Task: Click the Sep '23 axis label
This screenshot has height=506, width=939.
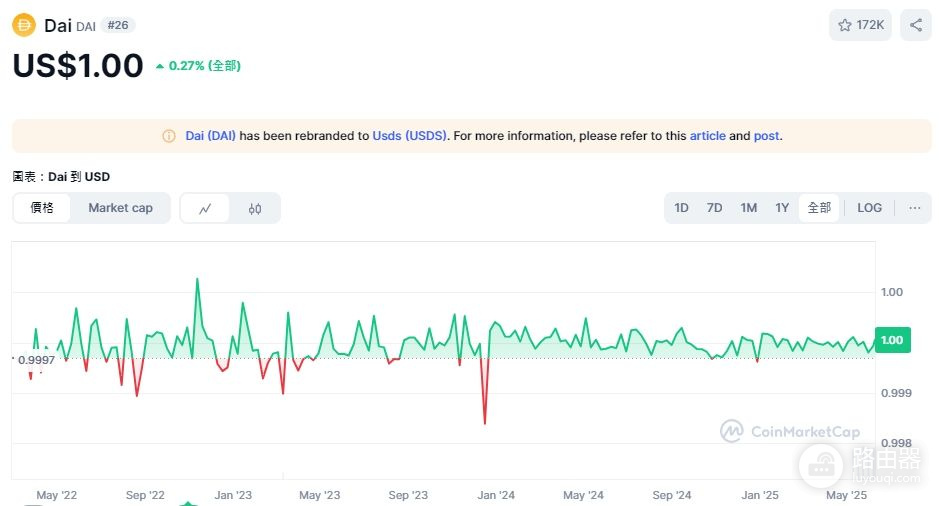Action: pos(408,495)
